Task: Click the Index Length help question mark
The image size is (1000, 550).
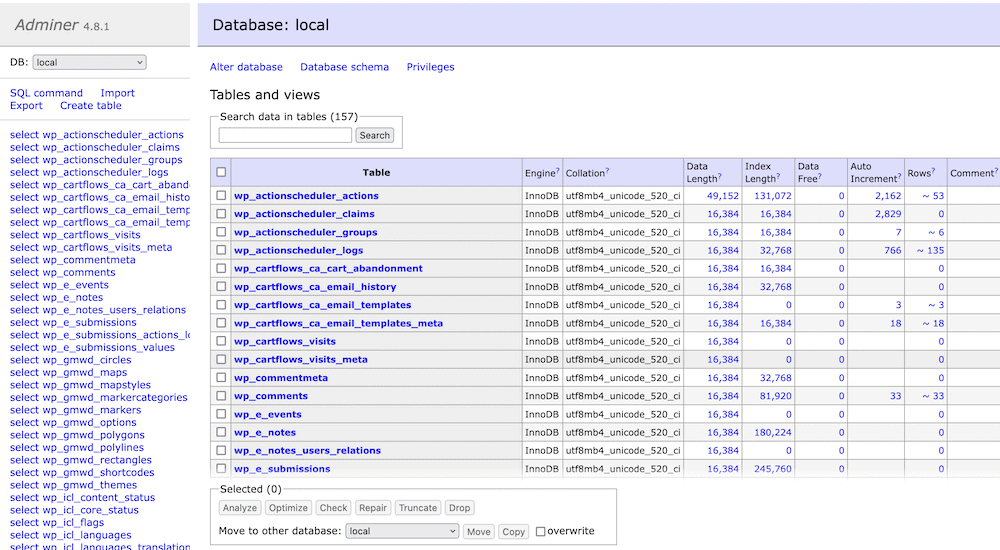Action: pos(778,176)
